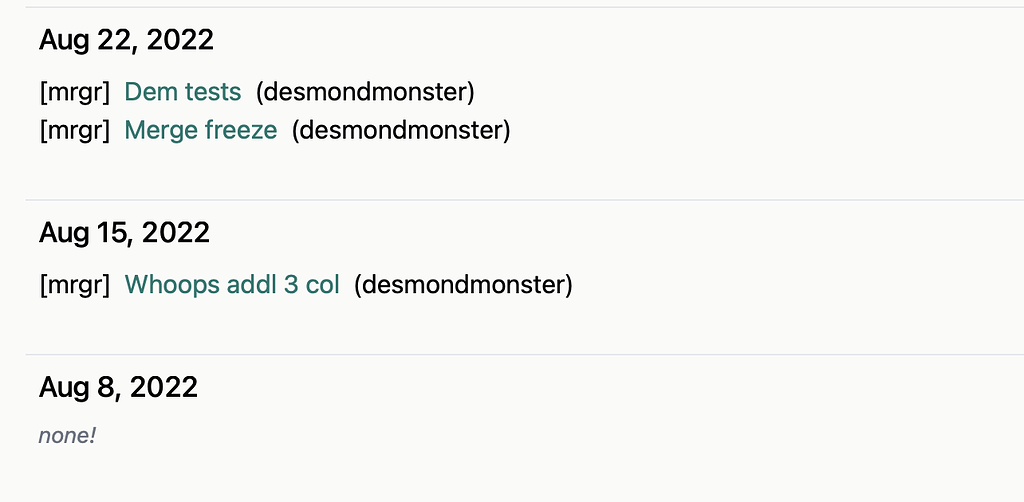The width and height of the screenshot is (1024, 502).
Task: Click author desmondmonster next to Dem tests
Action: (365, 92)
